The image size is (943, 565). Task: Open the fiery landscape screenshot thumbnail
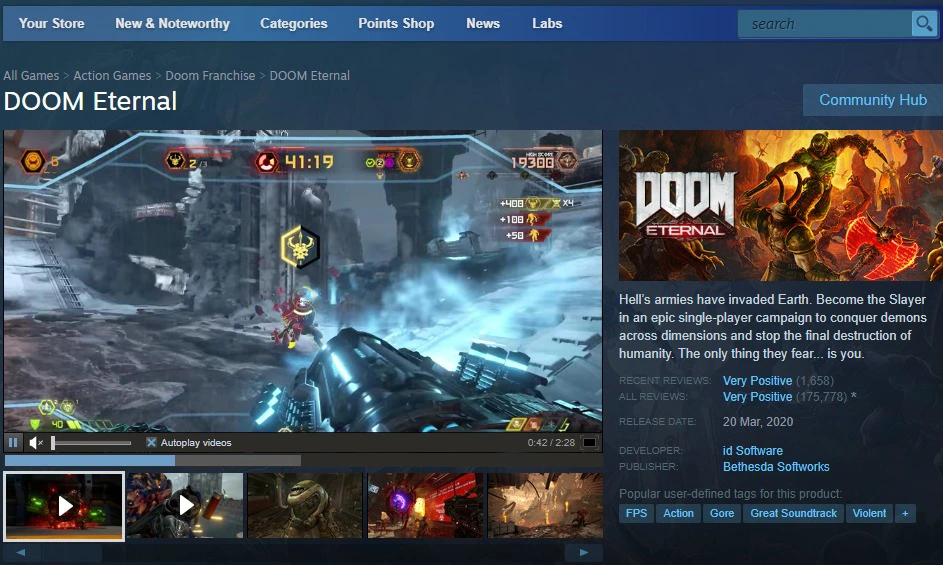545,505
